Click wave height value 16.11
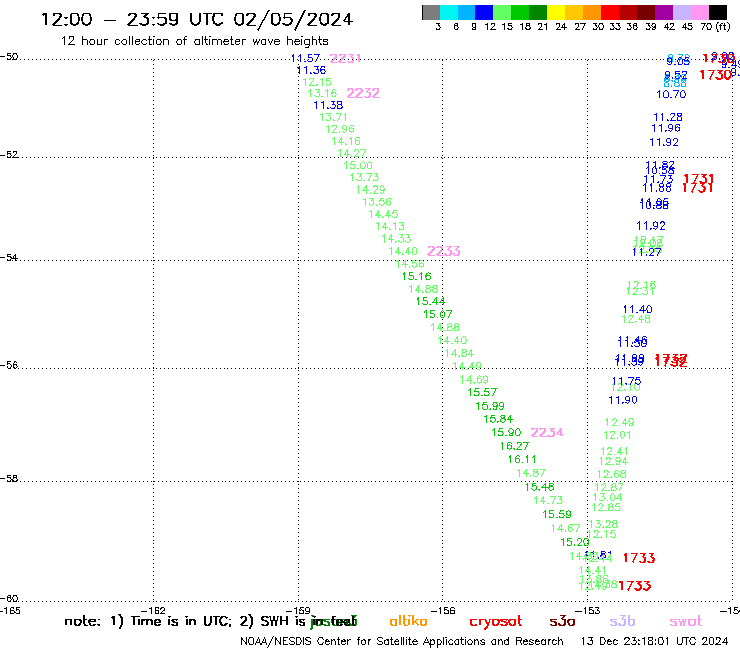Viewport: 740px width, 650px height. tap(522, 459)
